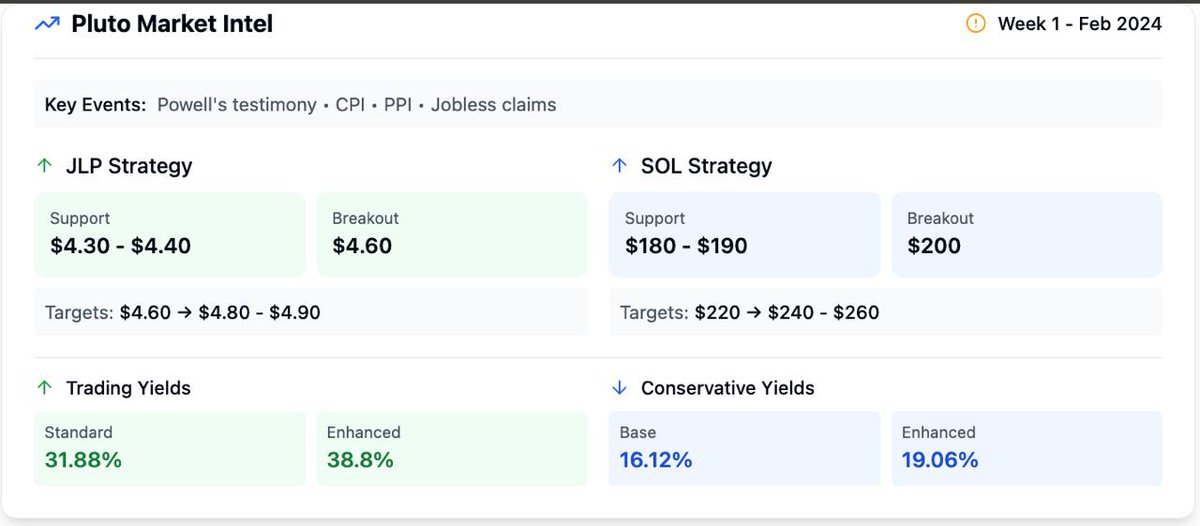Select the JLP Breakout $4.60 card
Image resolution: width=1200 pixels, height=526 pixels.
click(452, 234)
